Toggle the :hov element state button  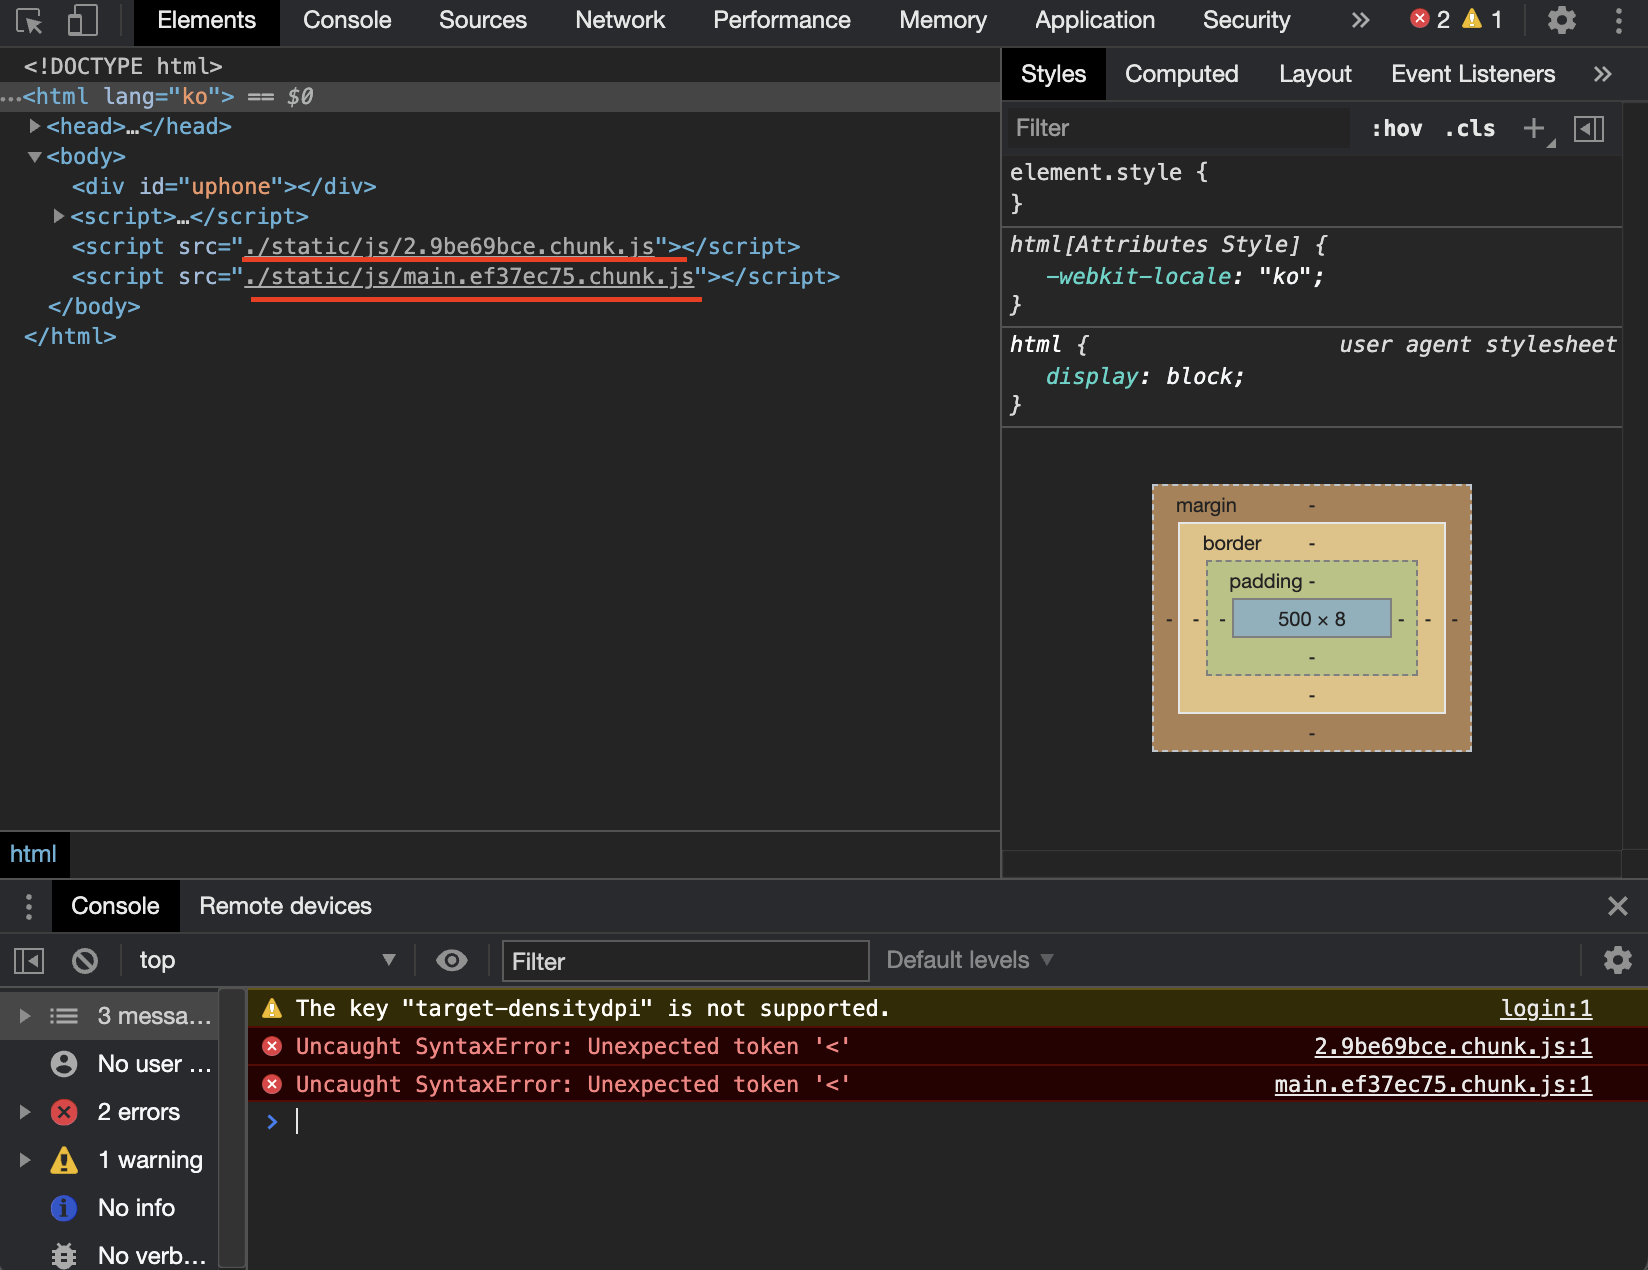(x=1396, y=128)
